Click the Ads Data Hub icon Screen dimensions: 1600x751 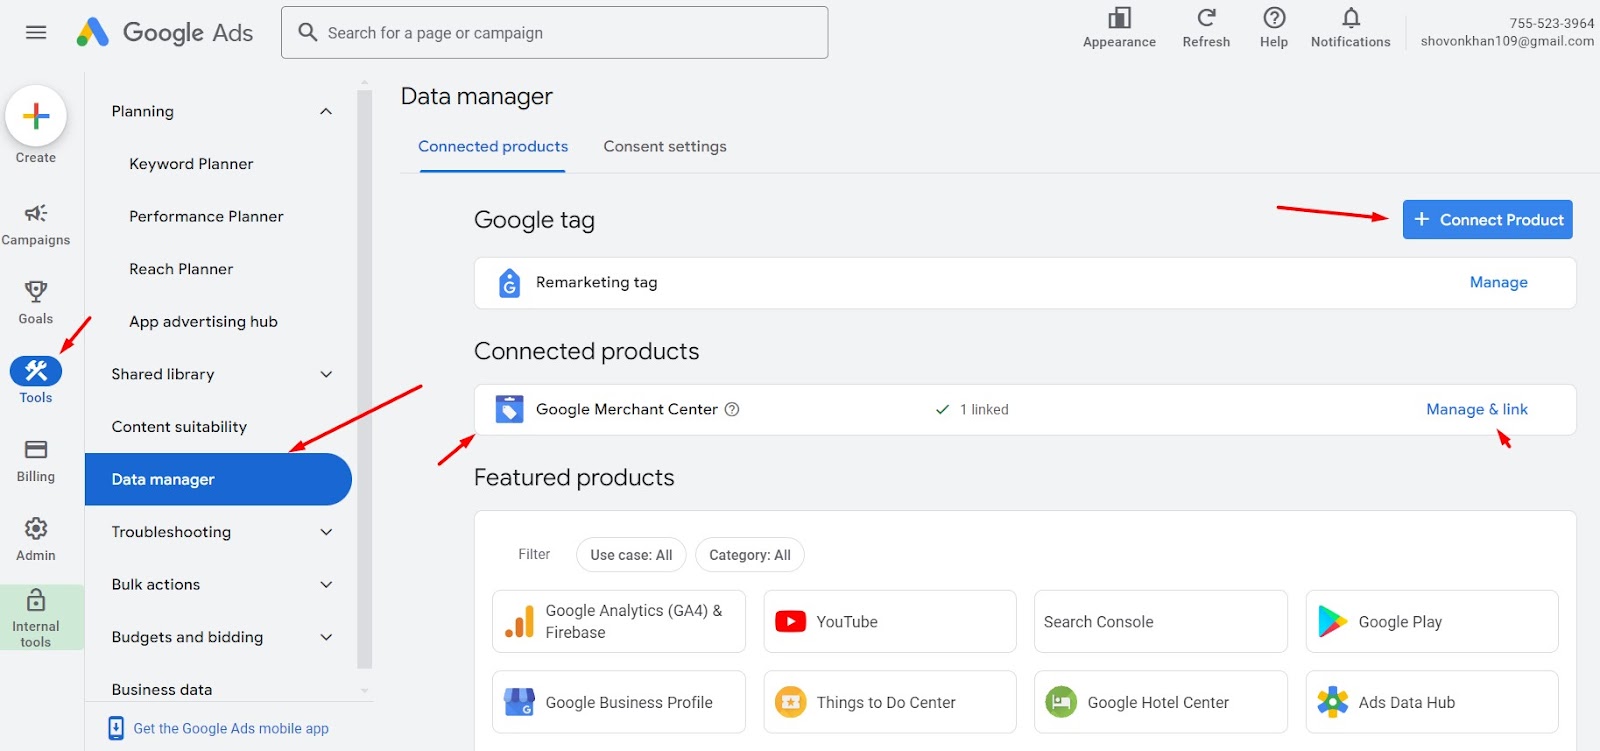point(1332,702)
